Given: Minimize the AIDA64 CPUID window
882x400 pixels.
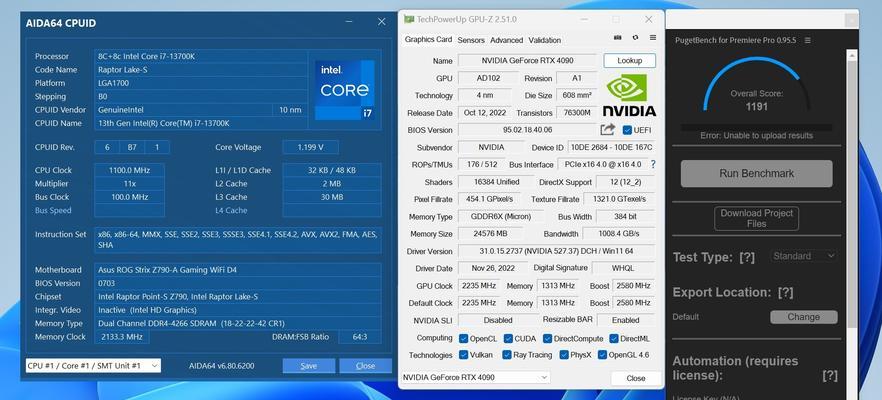Looking at the screenshot, I should [x=349, y=22].
